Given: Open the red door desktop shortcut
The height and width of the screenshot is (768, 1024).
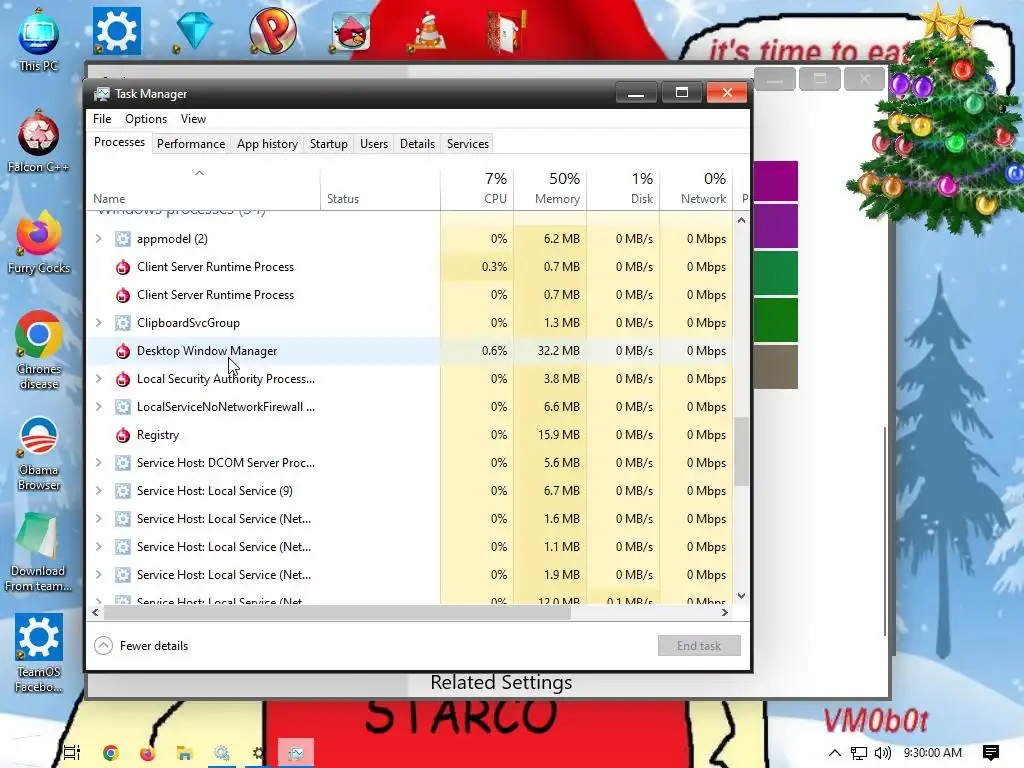Looking at the screenshot, I should (505, 30).
